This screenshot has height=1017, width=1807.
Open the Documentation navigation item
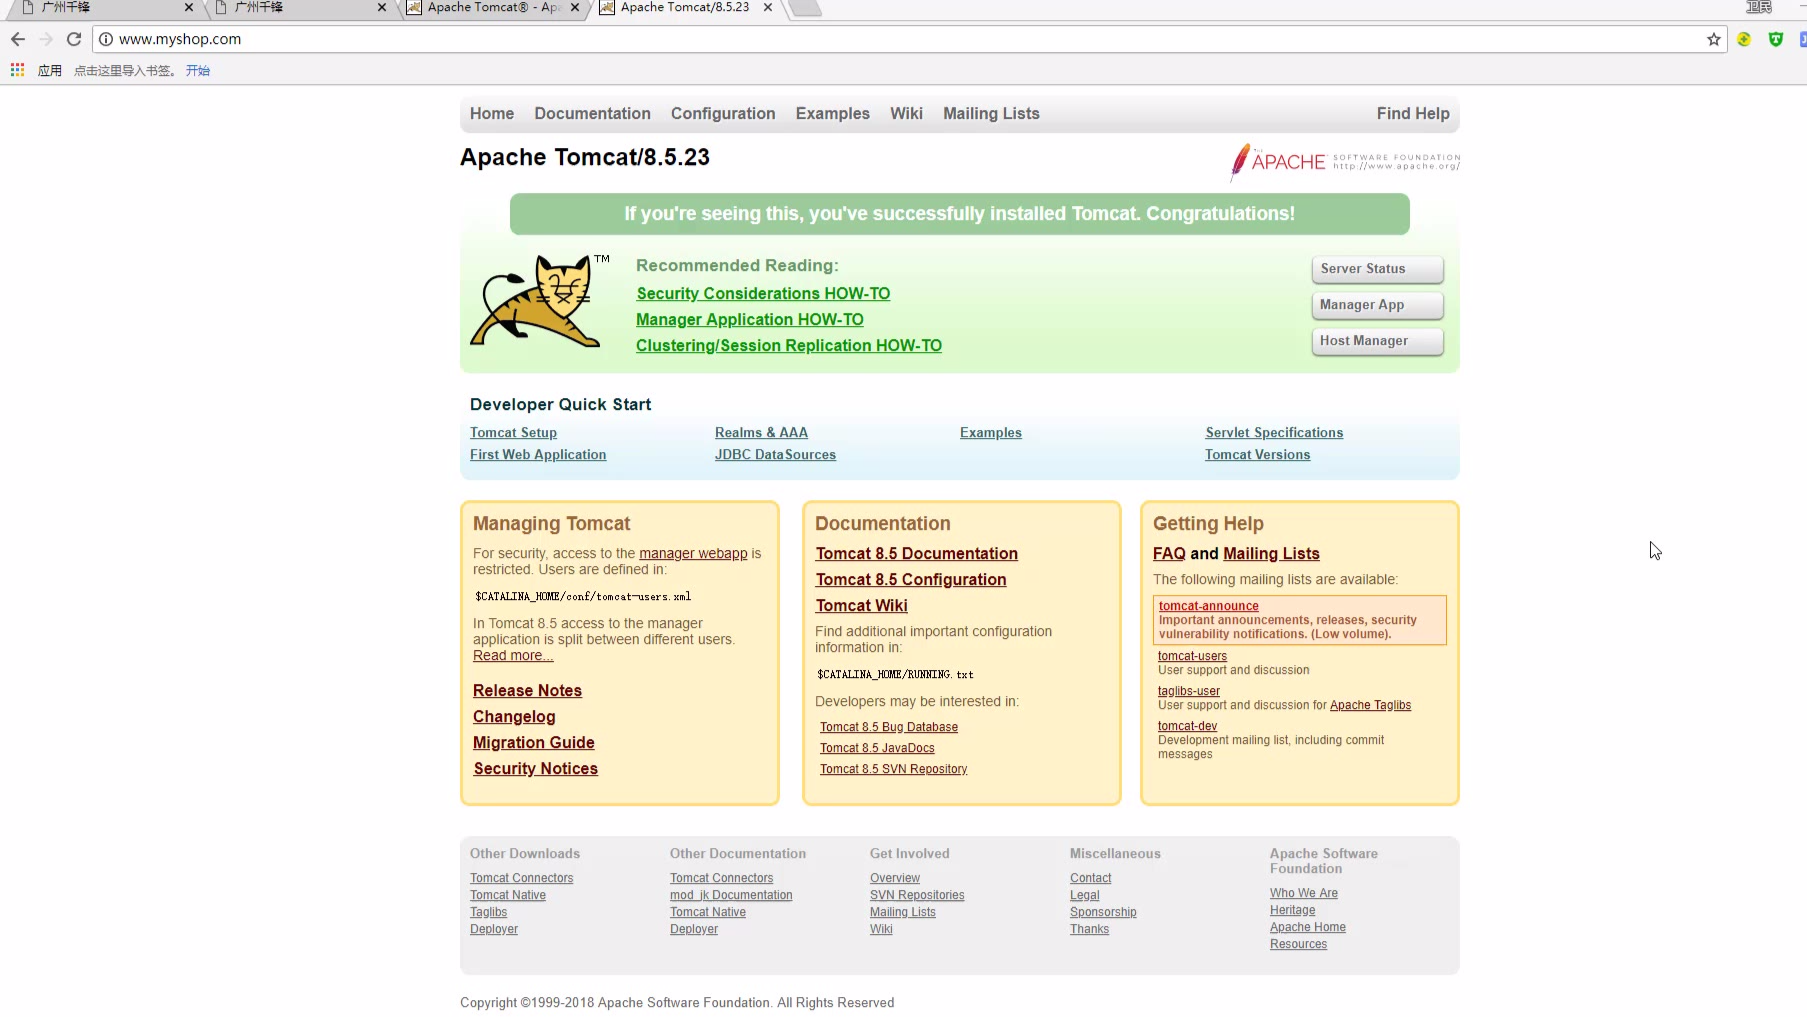(x=592, y=114)
